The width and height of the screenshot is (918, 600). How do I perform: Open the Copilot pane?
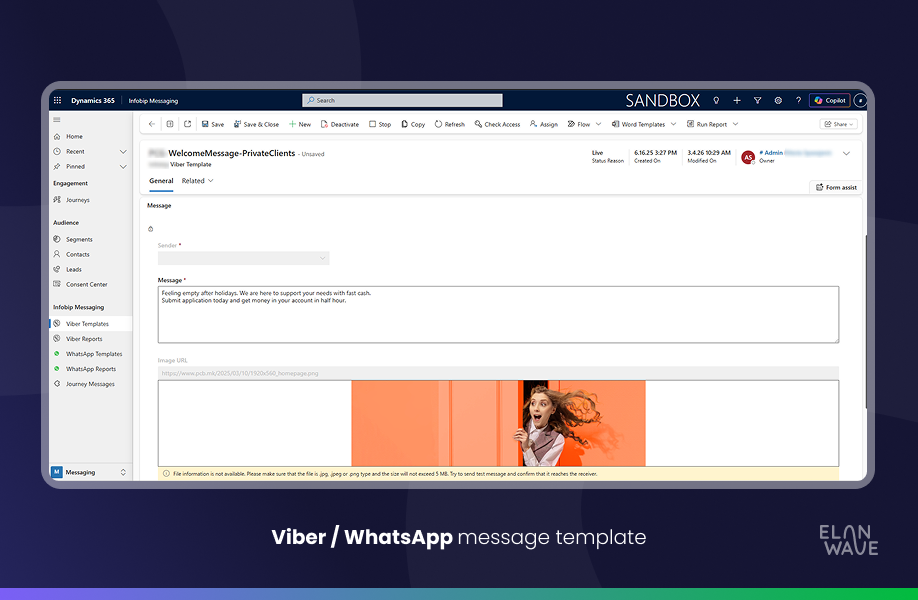[830, 100]
